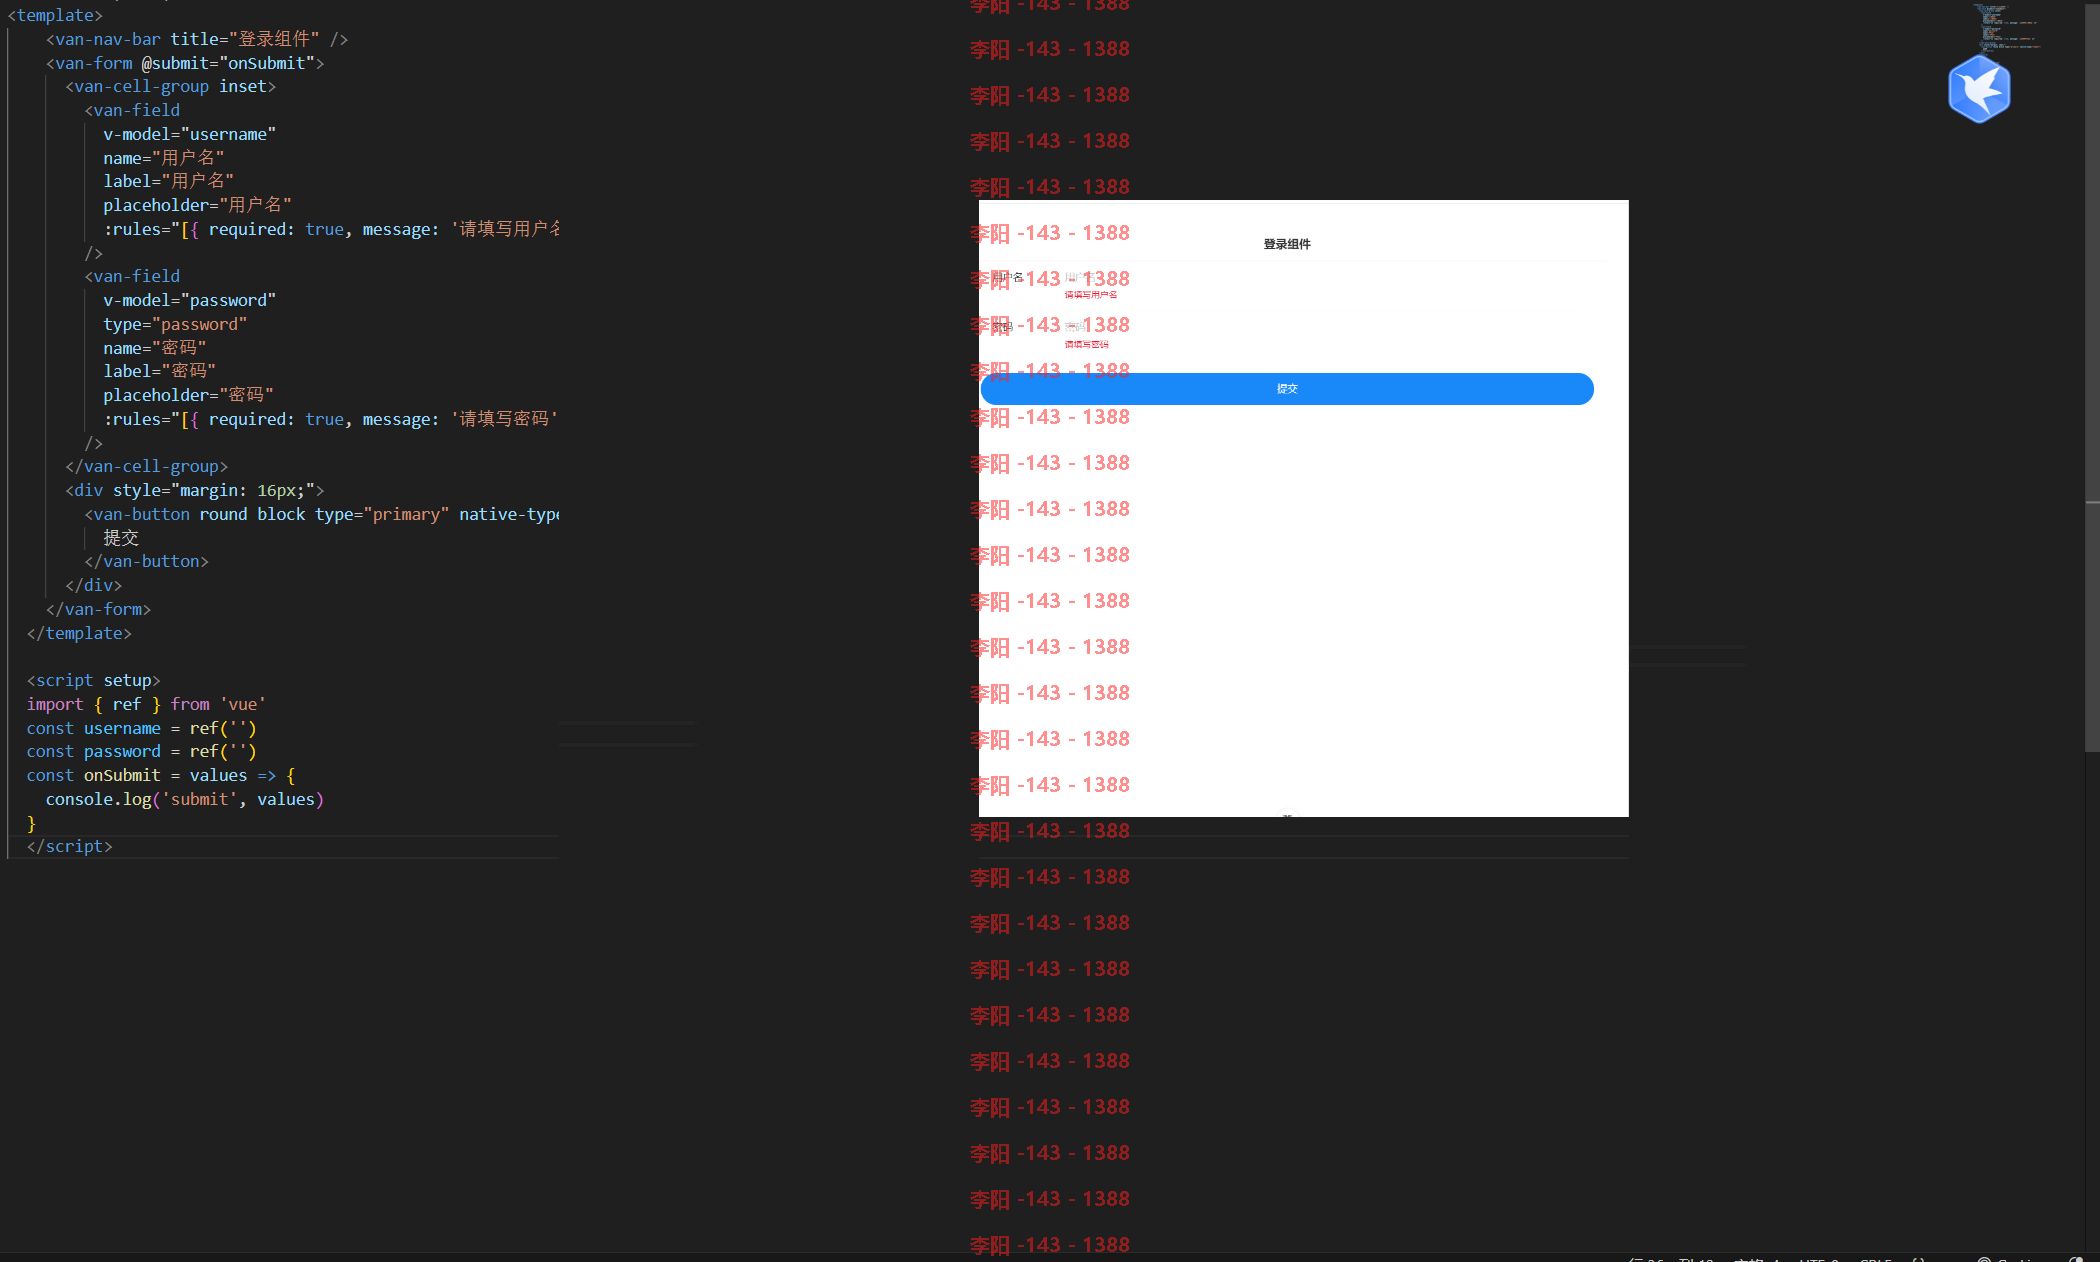The image size is (2100, 1262).
Task: Click the van-nav-bar title line
Action: click(x=197, y=39)
